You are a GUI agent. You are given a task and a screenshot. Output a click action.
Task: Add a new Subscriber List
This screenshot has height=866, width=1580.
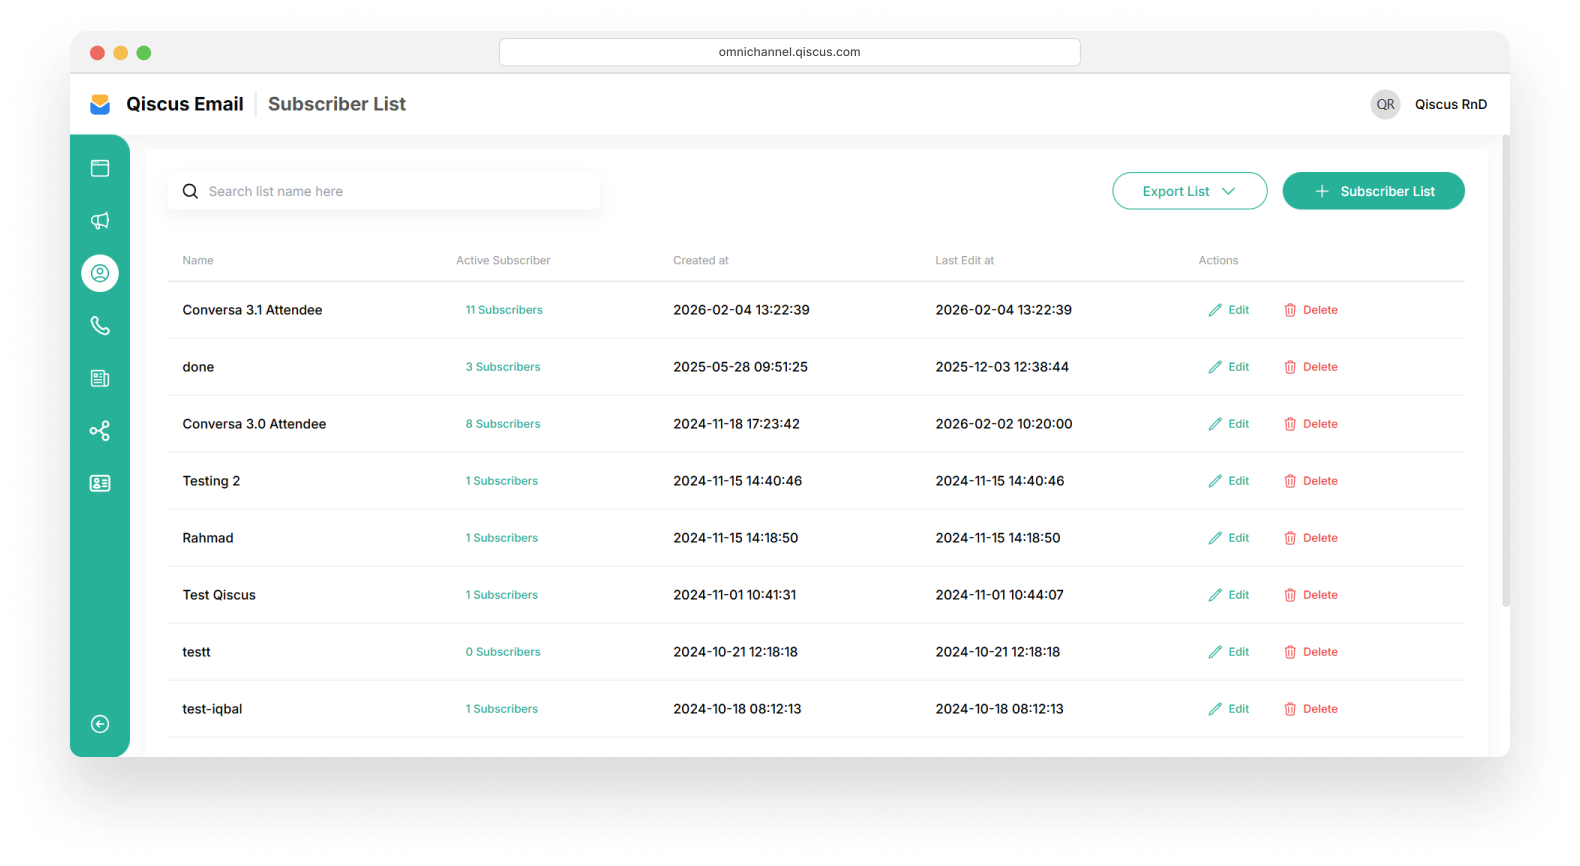pyautogui.click(x=1373, y=191)
